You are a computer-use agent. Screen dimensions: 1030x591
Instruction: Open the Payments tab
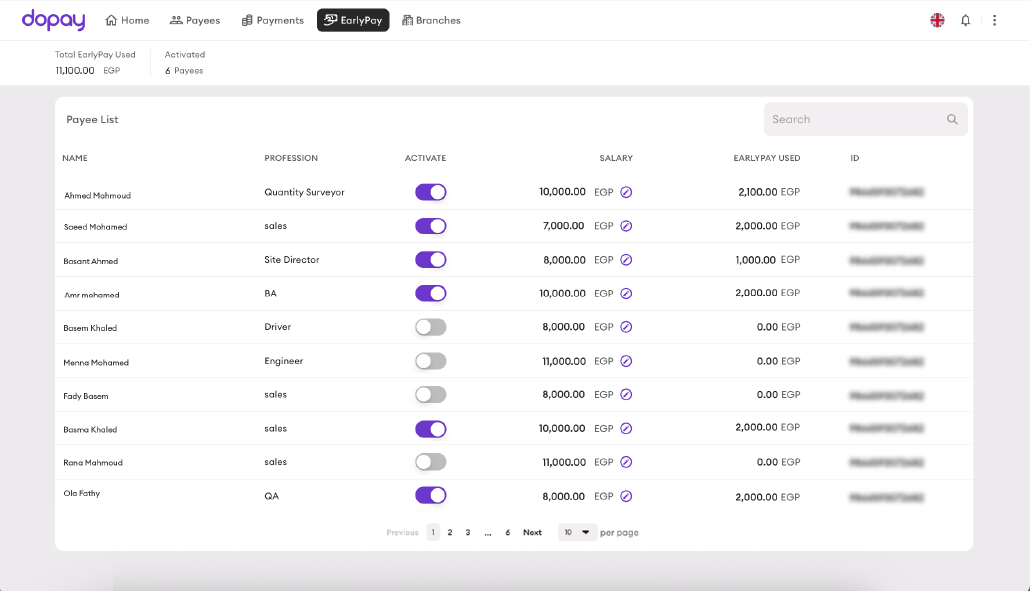(x=272, y=20)
